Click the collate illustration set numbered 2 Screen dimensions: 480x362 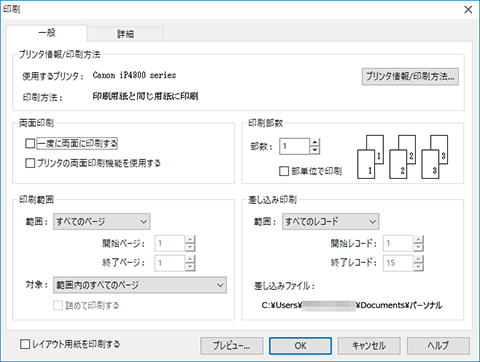[x=402, y=157]
